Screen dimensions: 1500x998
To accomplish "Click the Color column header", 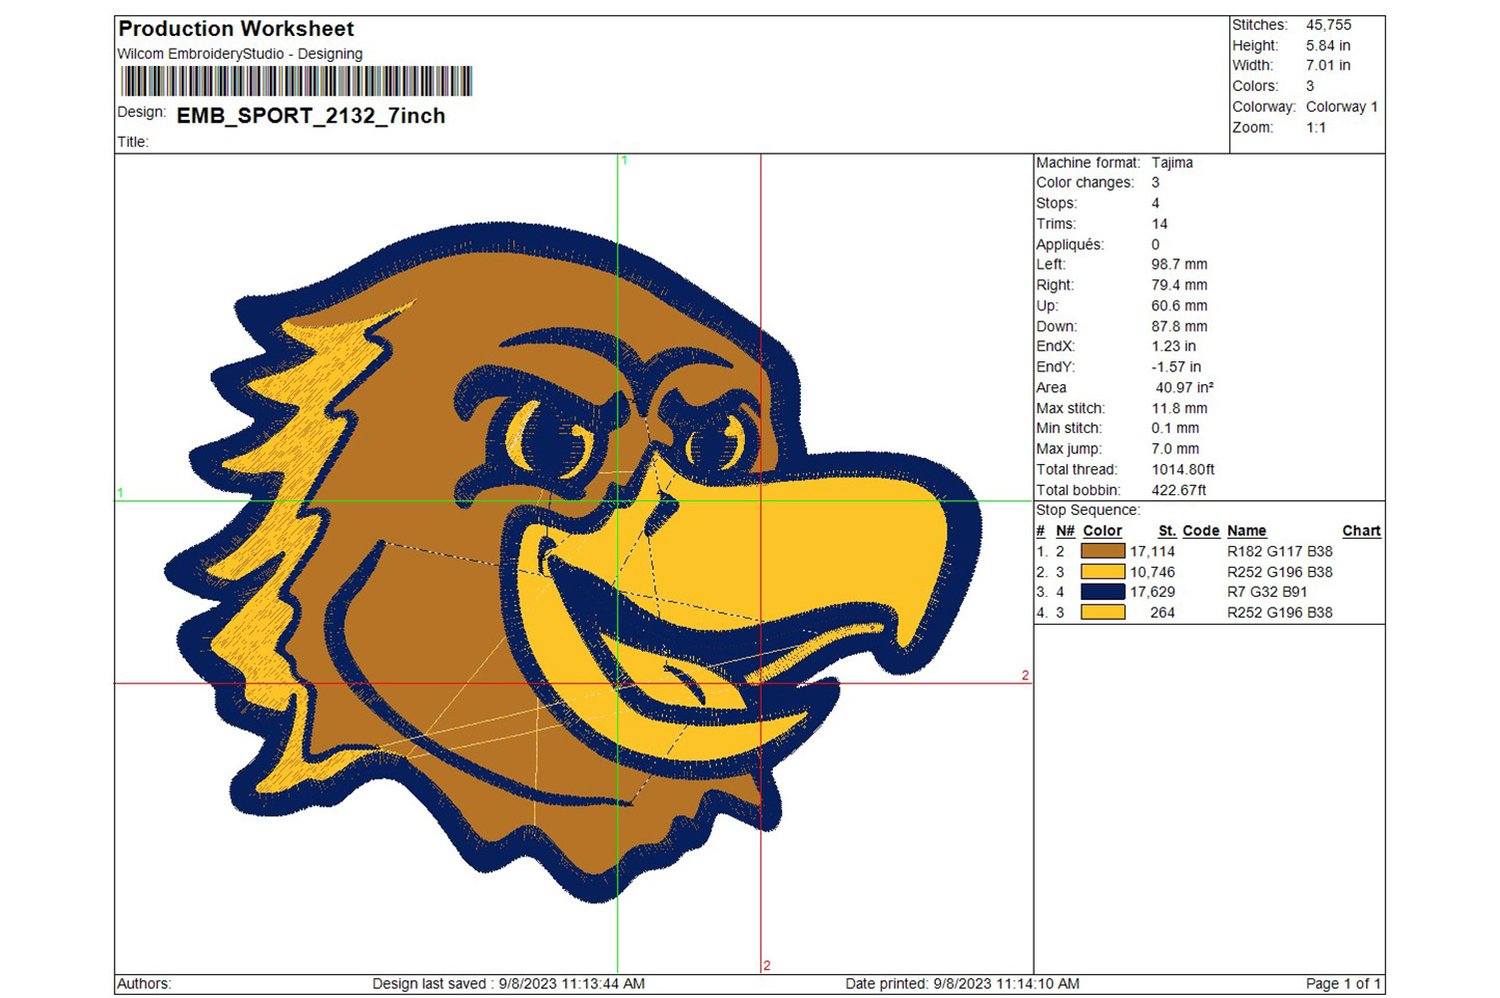I will [x=1102, y=531].
